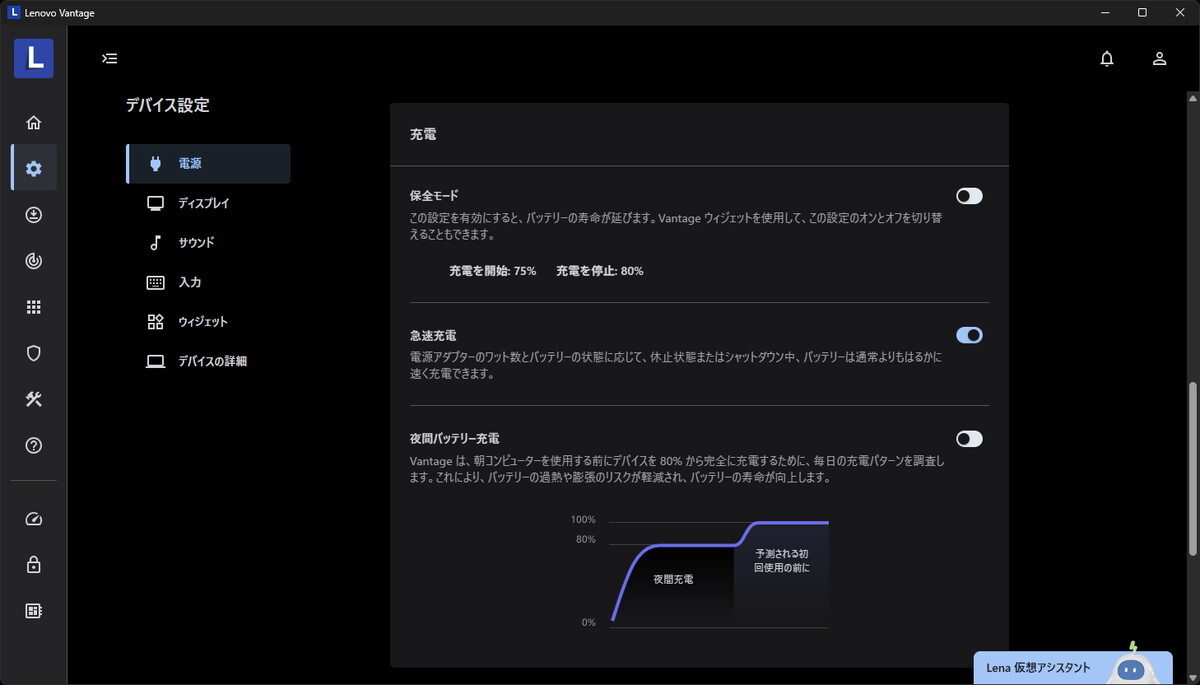Click the 充電を停止: 80% value
1200x685 pixels.
click(x=600, y=271)
